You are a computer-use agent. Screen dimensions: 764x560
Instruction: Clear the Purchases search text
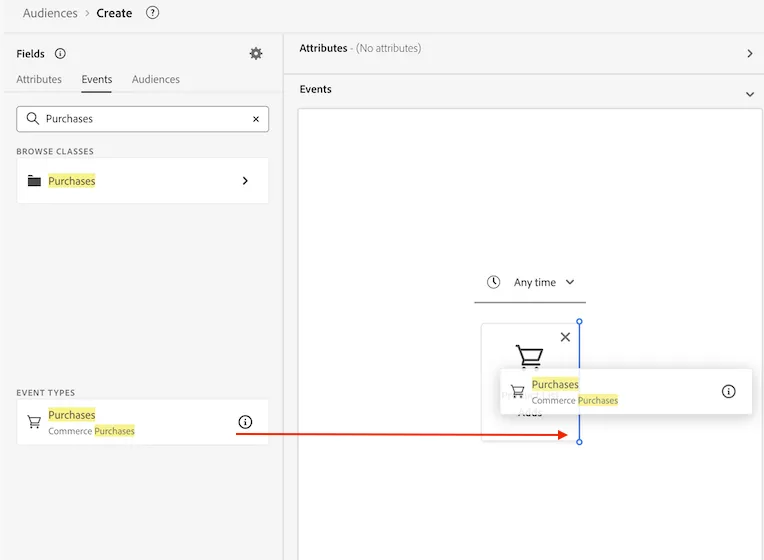(x=256, y=119)
